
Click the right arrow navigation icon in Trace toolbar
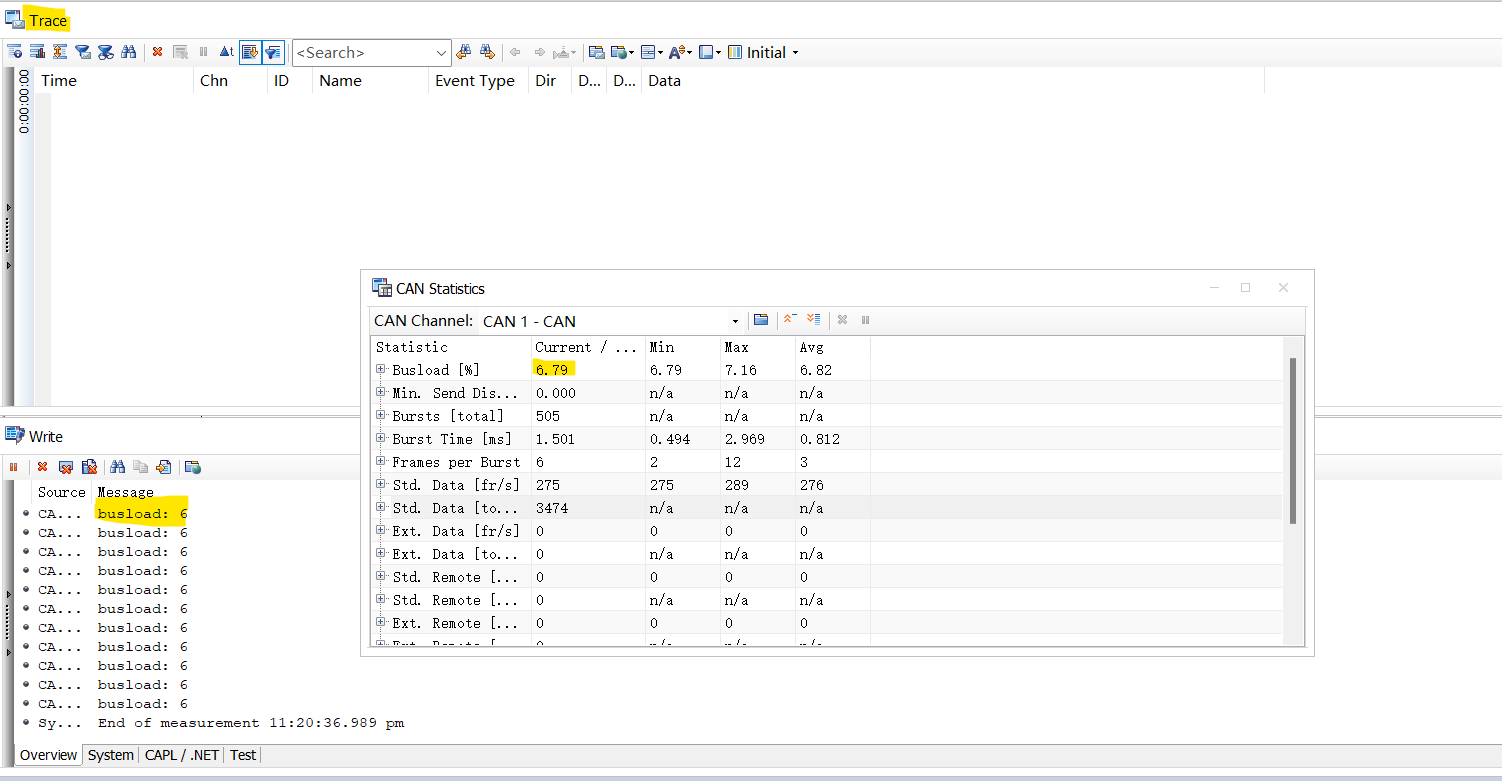(x=539, y=52)
